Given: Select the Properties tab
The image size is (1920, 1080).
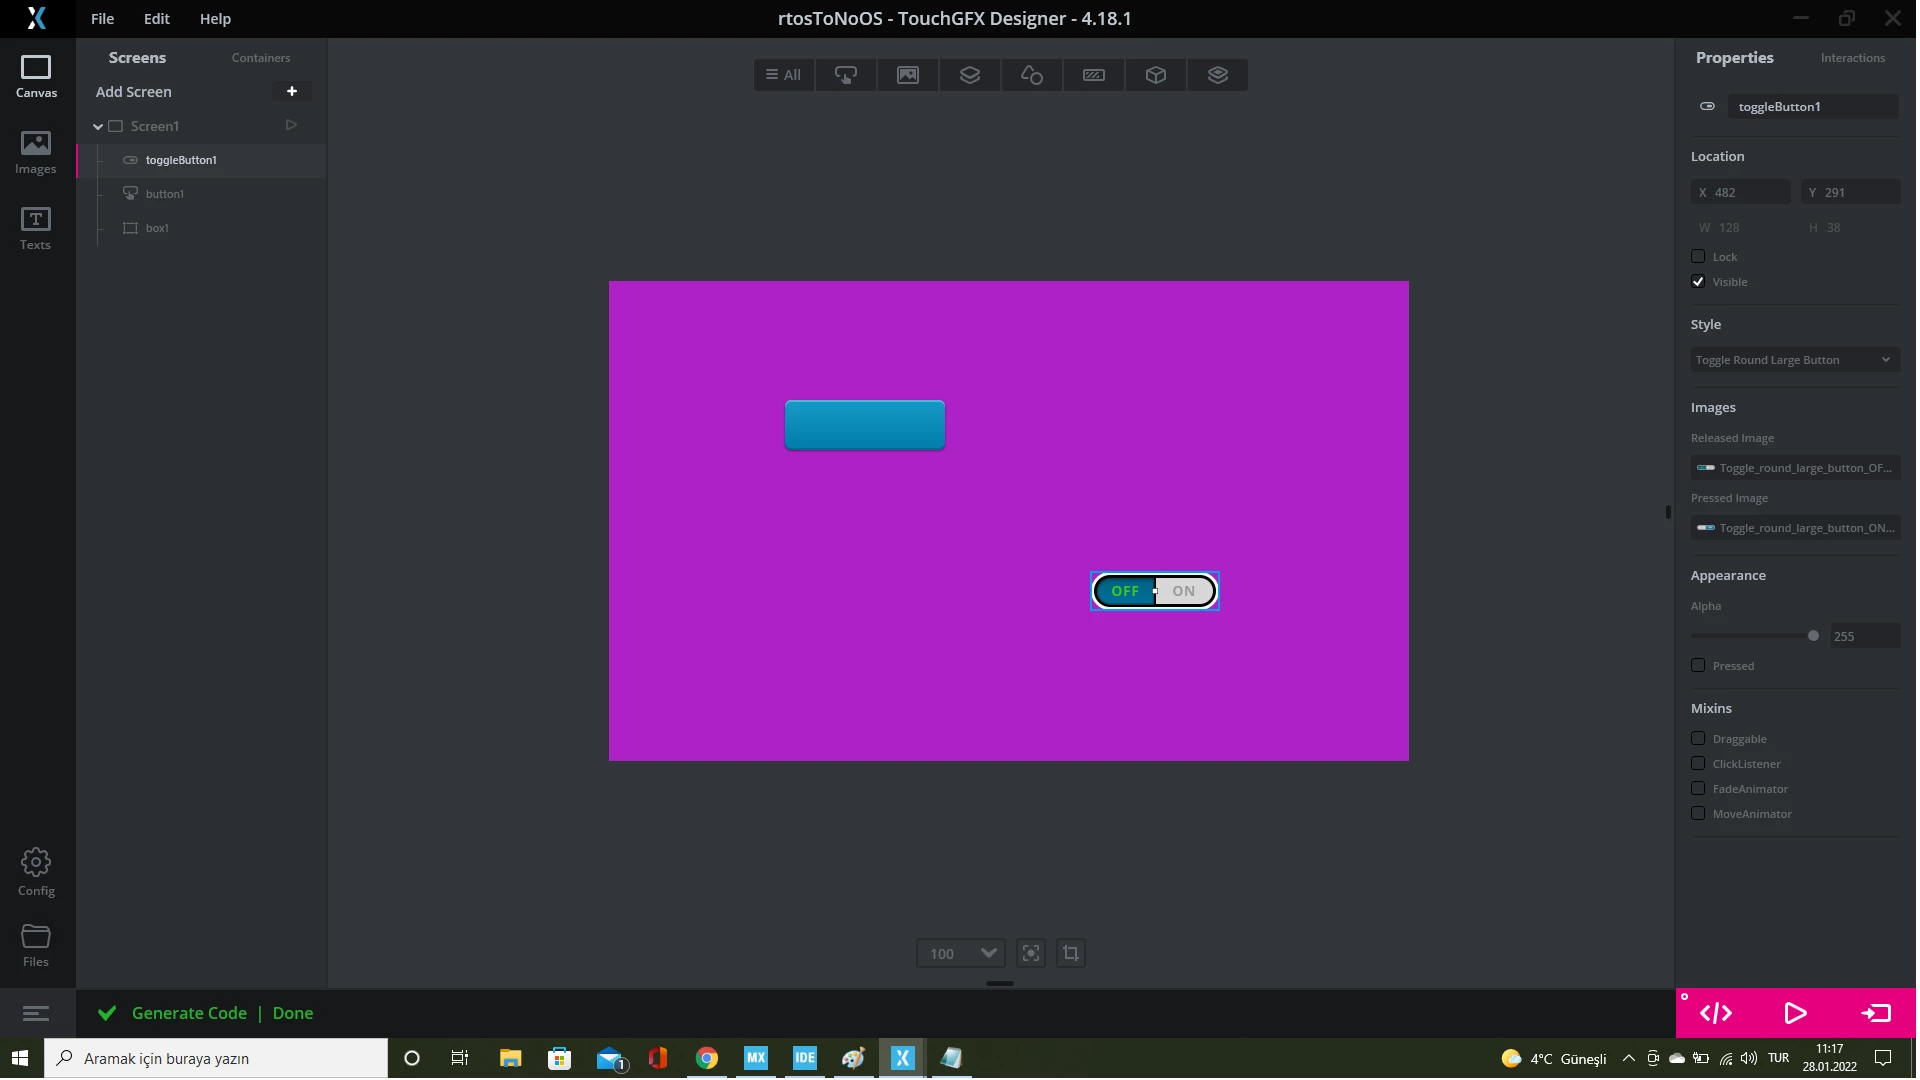Looking at the screenshot, I should coord(1734,58).
